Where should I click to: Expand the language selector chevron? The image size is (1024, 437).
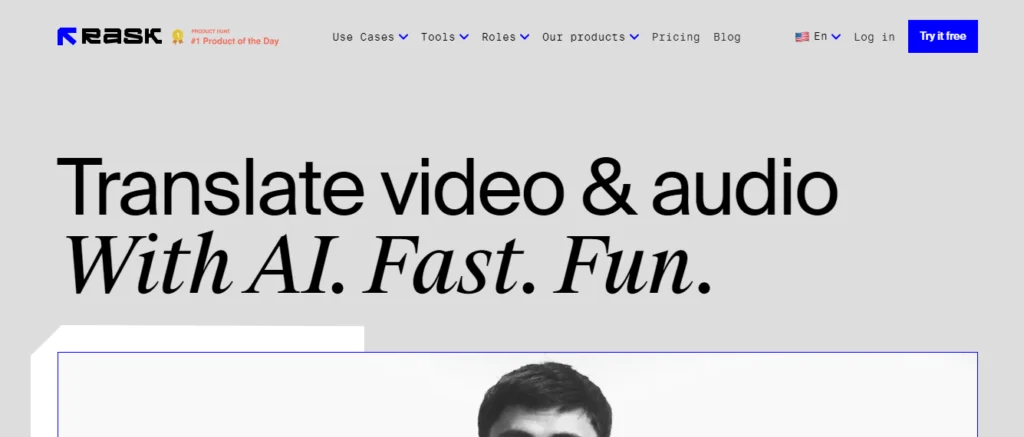pyautogui.click(x=836, y=37)
